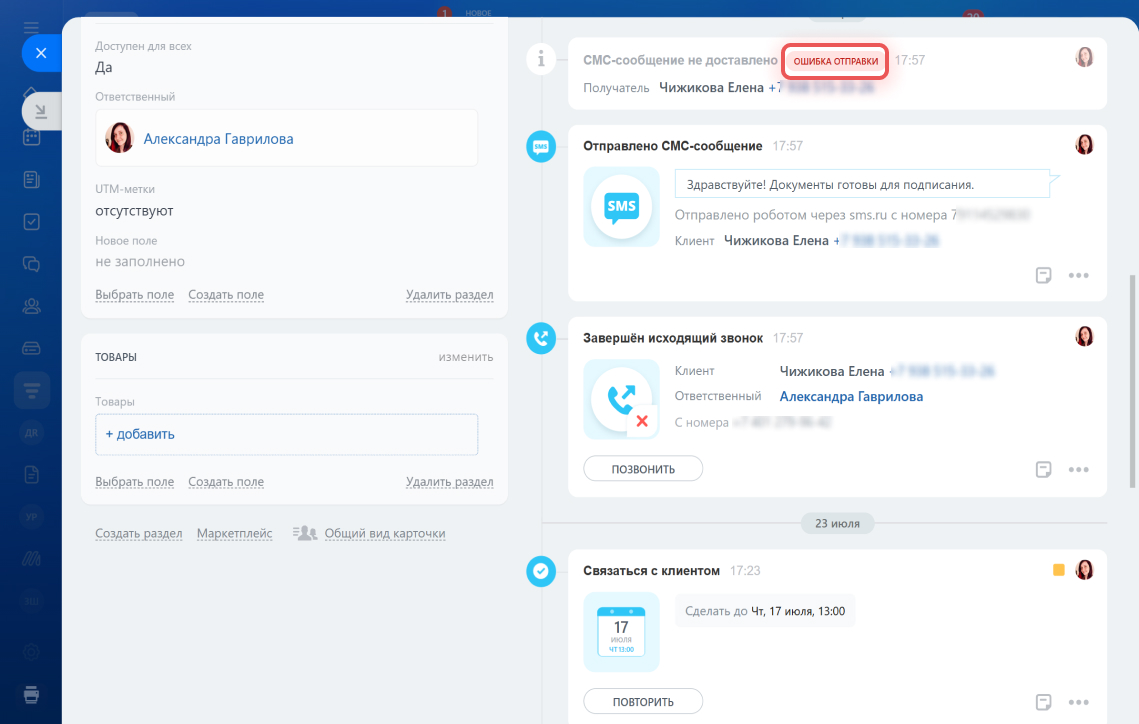The width and height of the screenshot is (1139, 724).
Task: Open more options for Связаться с клиентом
Action: [1079, 701]
